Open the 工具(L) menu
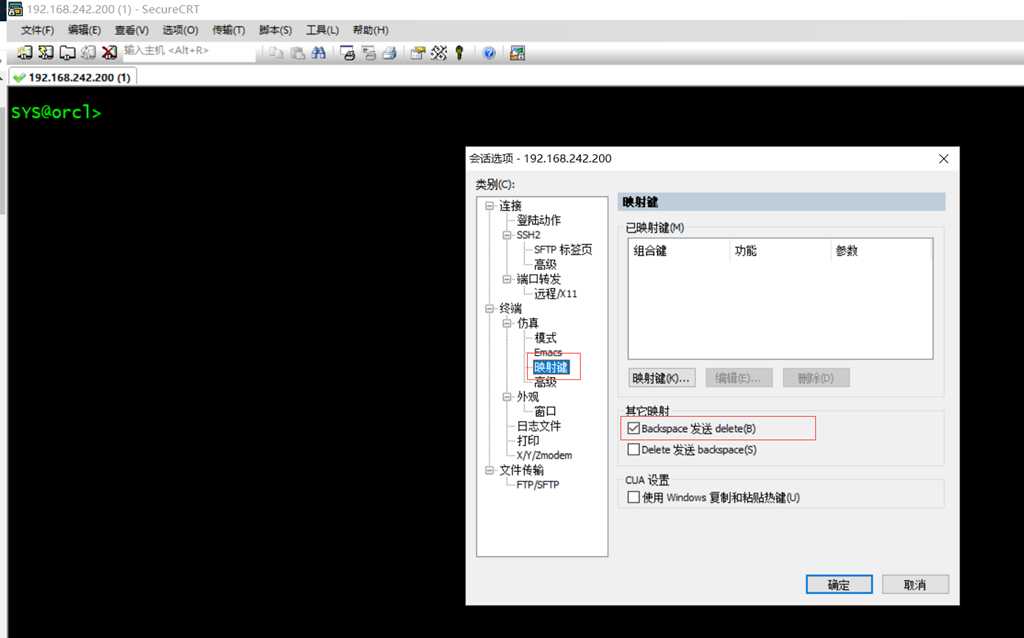Screen dimensions: 1024x638 [323, 30]
